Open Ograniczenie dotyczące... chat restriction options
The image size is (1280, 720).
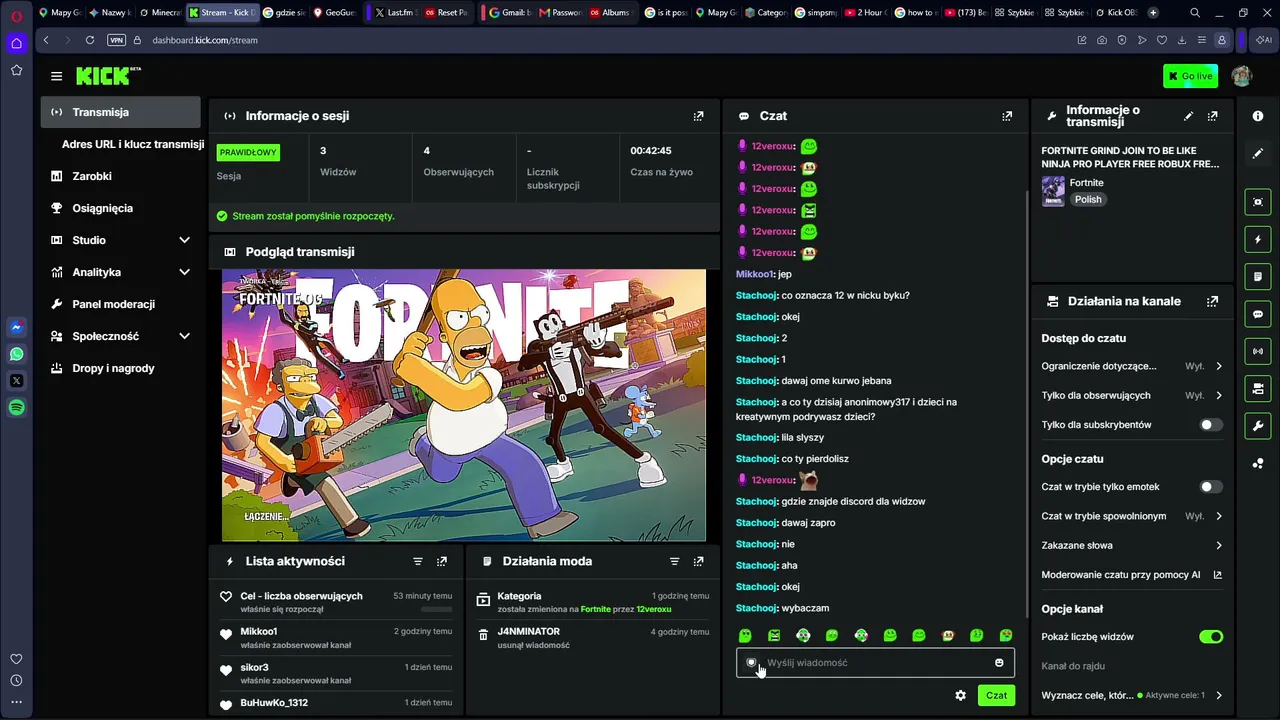1132,366
